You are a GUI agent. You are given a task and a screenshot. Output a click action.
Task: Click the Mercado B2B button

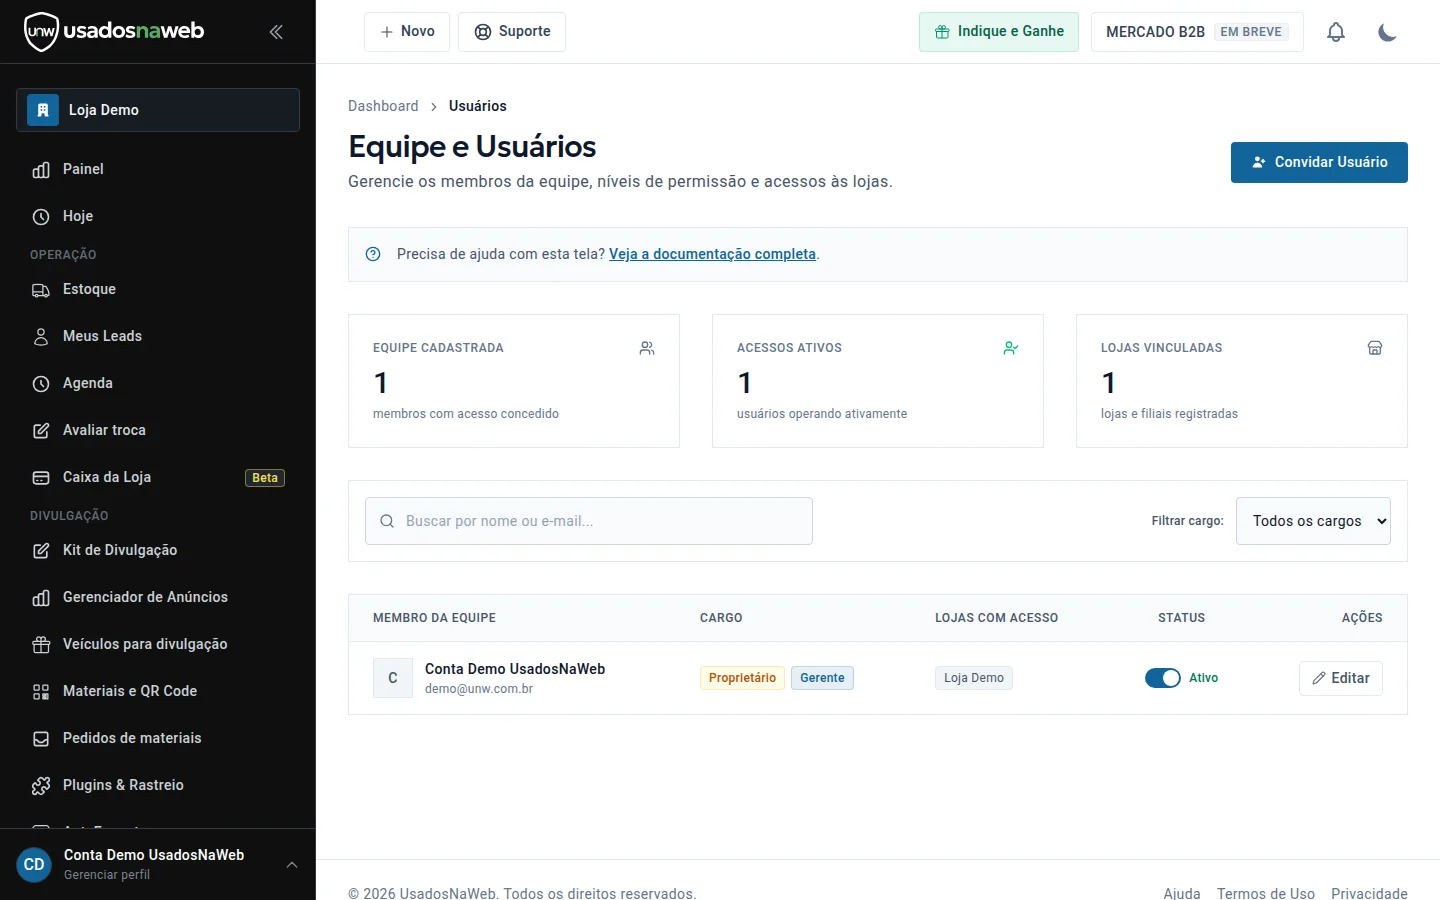(x=1197, y=32)
